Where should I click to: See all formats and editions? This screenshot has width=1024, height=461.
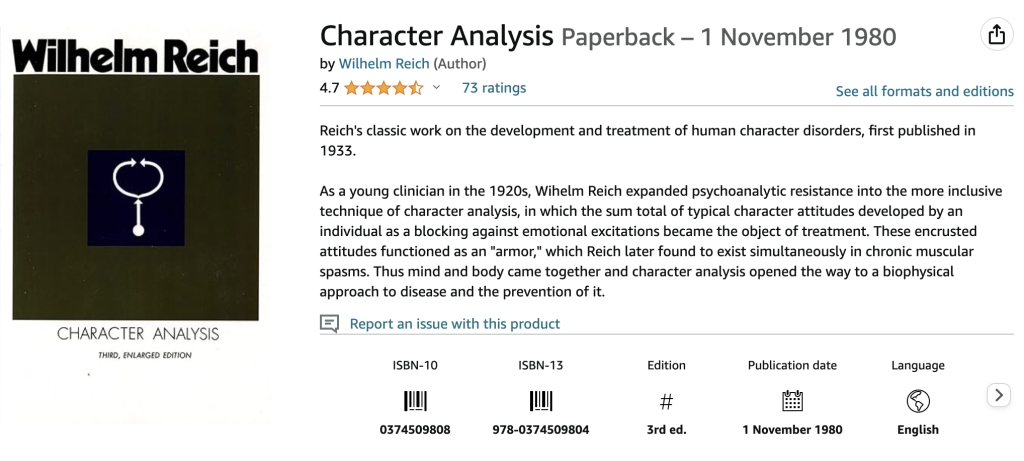(924, 91)
